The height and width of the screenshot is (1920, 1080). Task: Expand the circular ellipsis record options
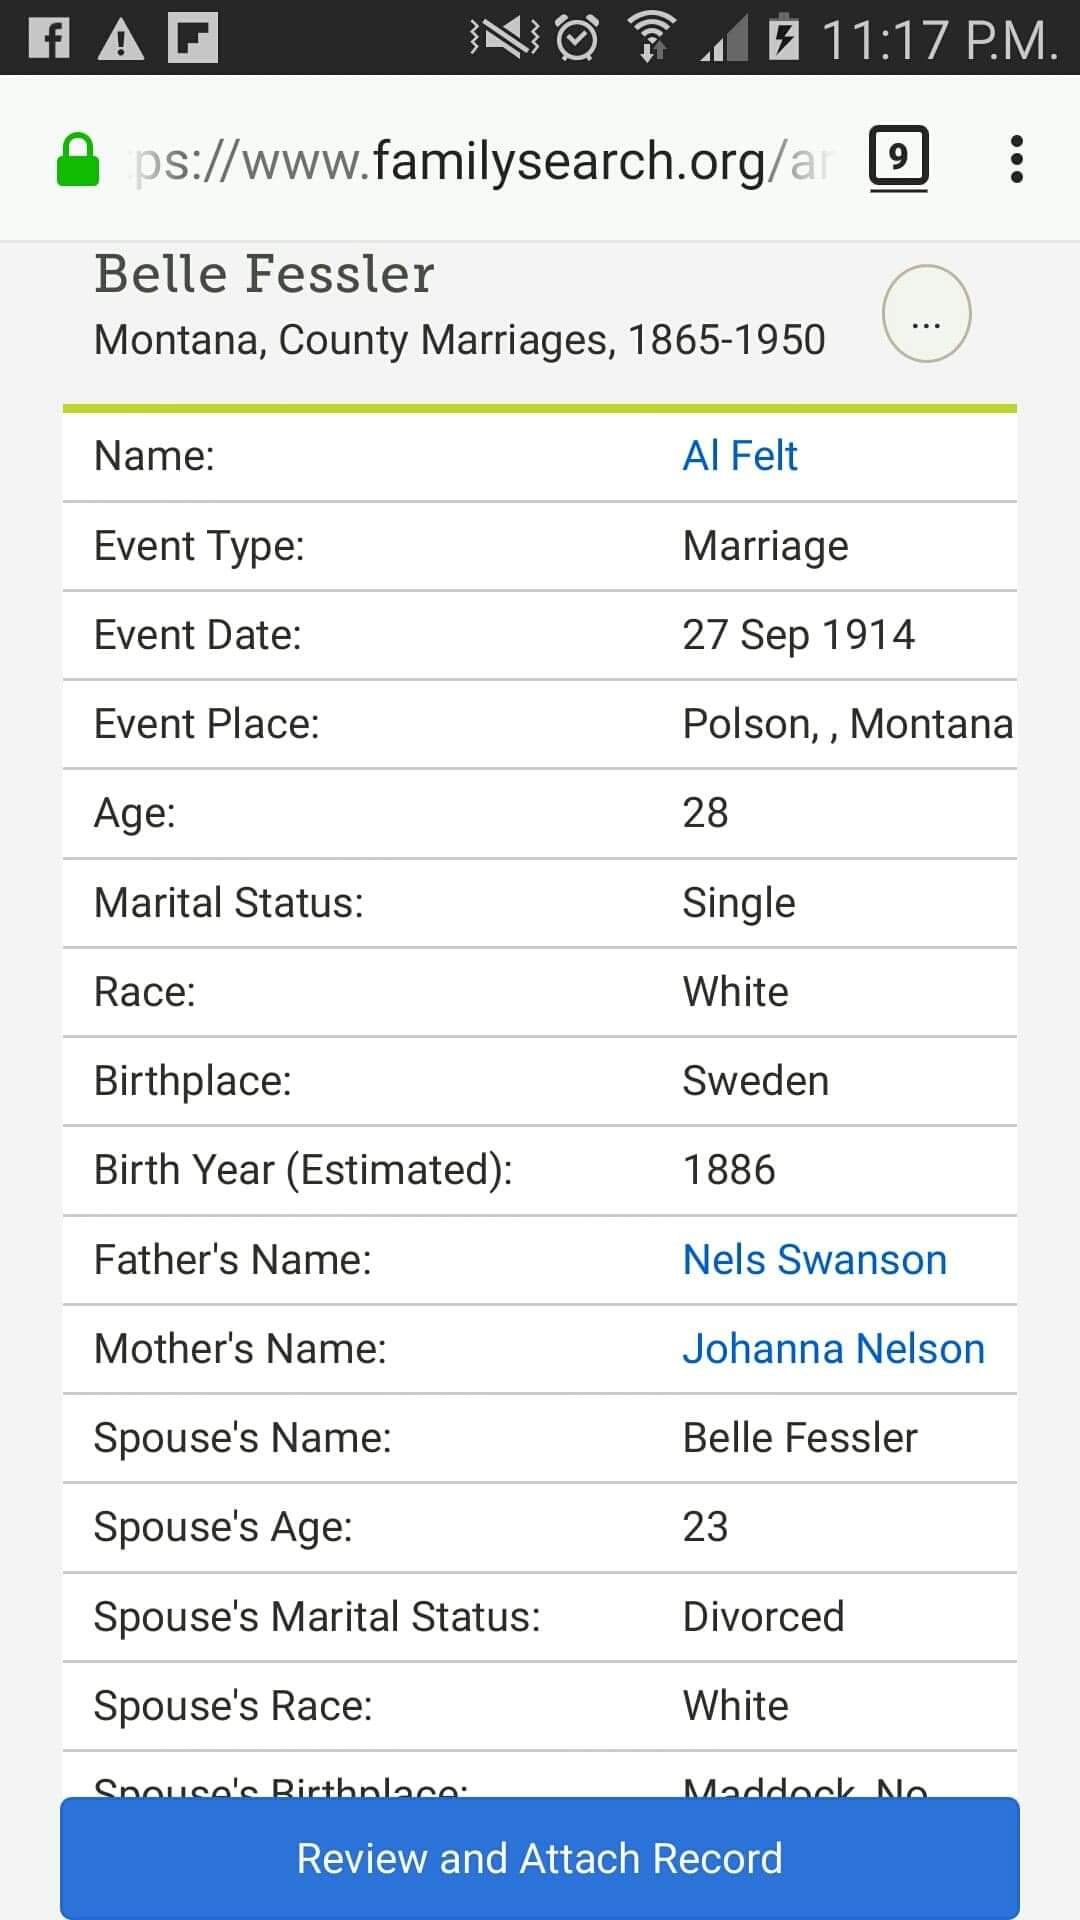coord(926,313)
